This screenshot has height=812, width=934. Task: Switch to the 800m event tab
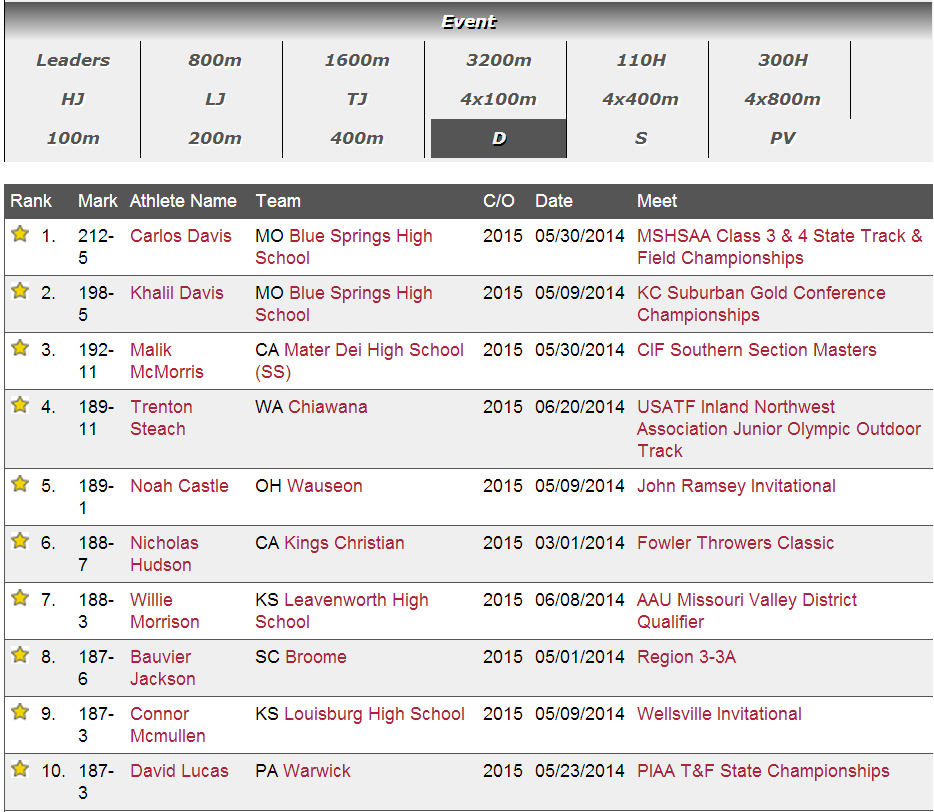214,60
